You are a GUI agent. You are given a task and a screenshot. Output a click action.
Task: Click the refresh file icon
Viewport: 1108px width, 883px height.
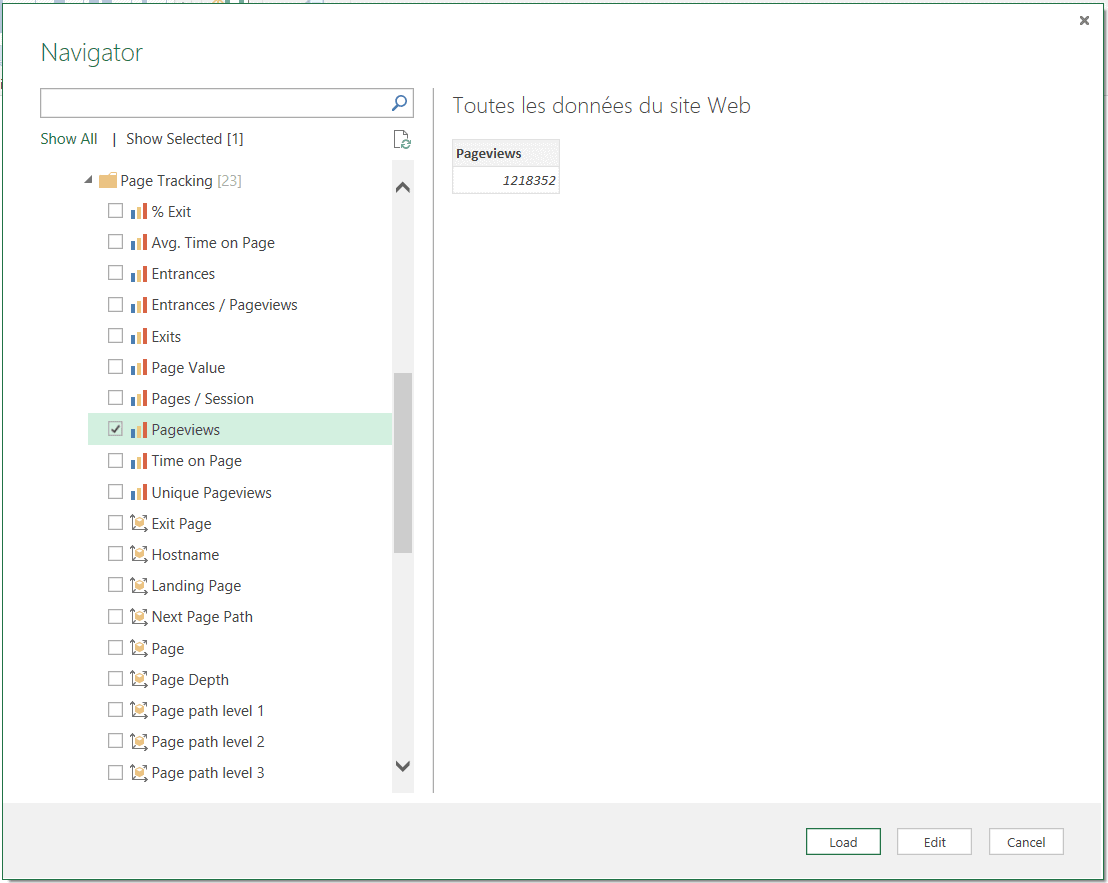[402, 140]
